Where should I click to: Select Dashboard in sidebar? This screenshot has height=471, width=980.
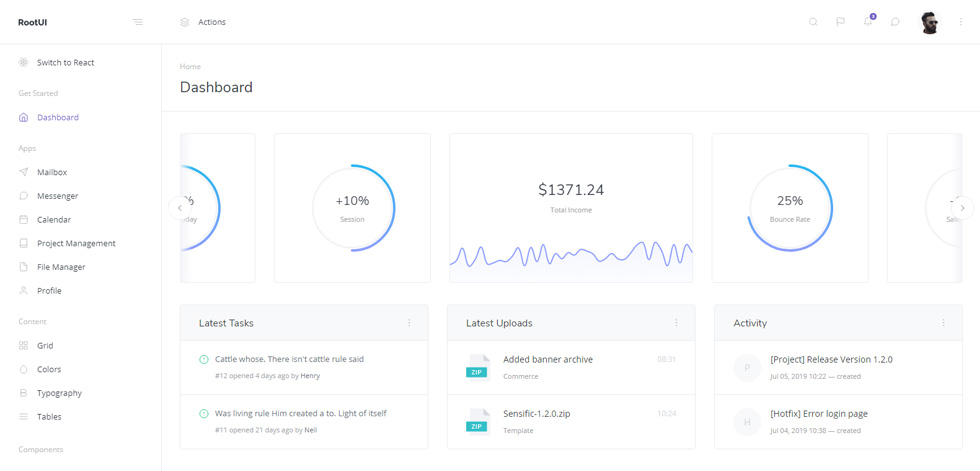coord(58,117)
